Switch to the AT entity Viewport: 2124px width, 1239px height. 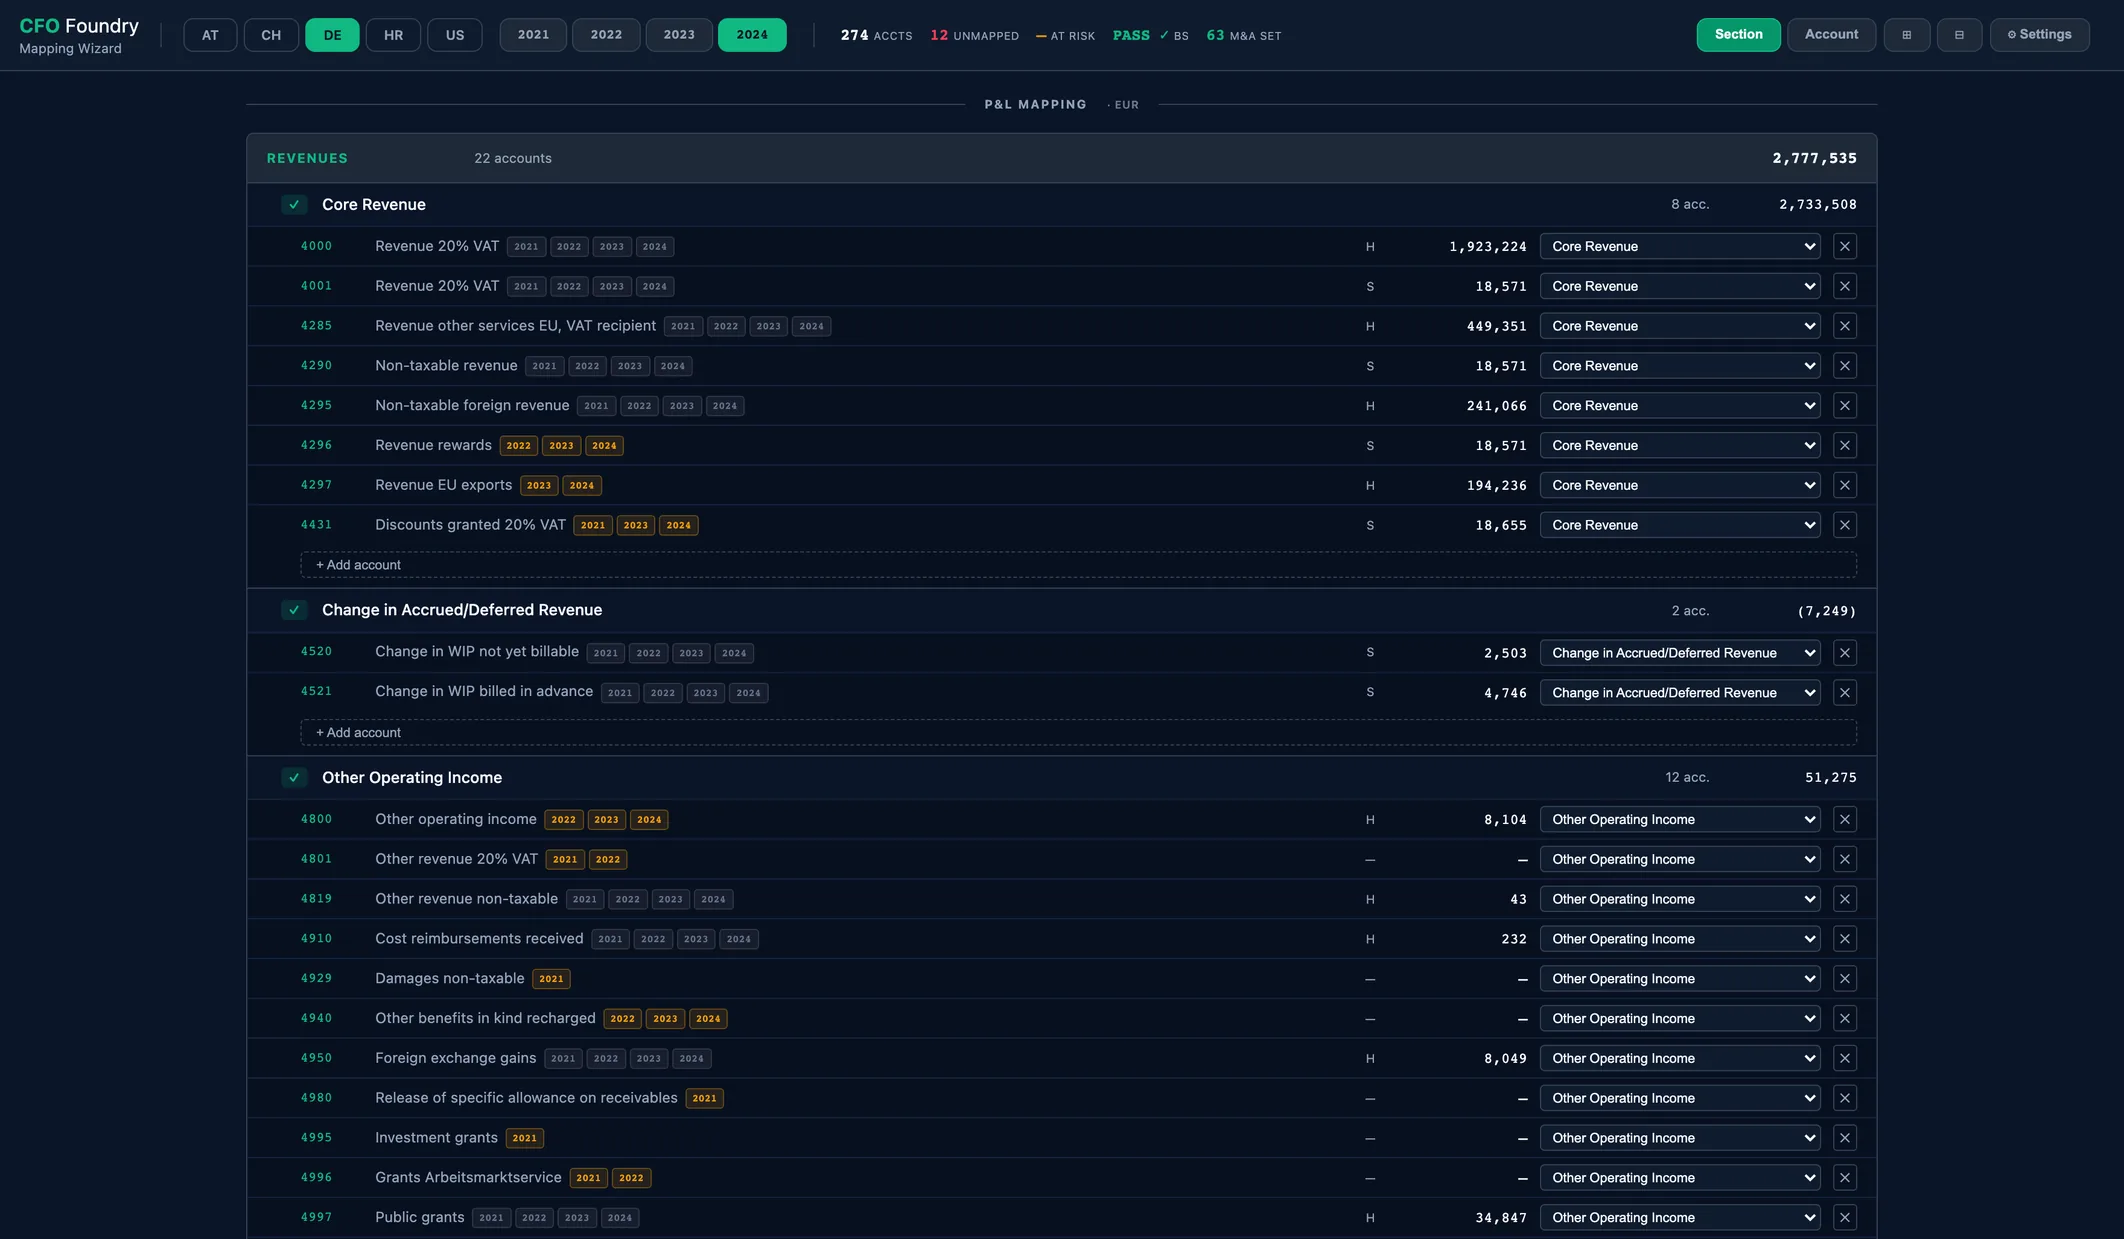(x=210, y=35)
